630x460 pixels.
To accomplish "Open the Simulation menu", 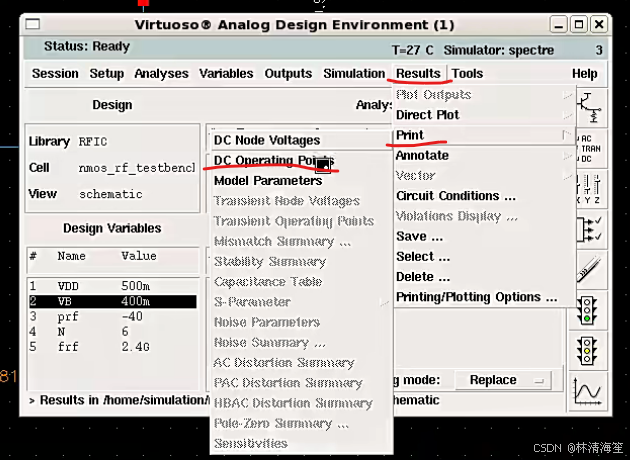I will click(354, 74).
